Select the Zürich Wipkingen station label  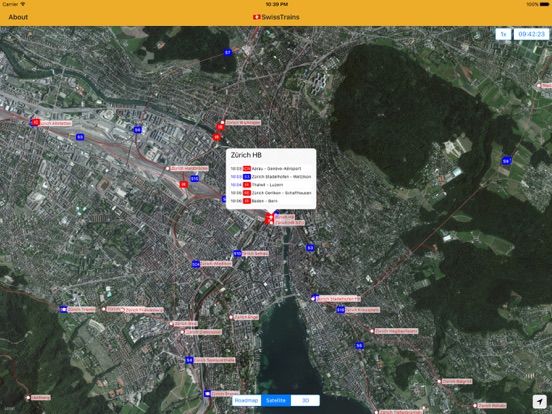point(243,123)
